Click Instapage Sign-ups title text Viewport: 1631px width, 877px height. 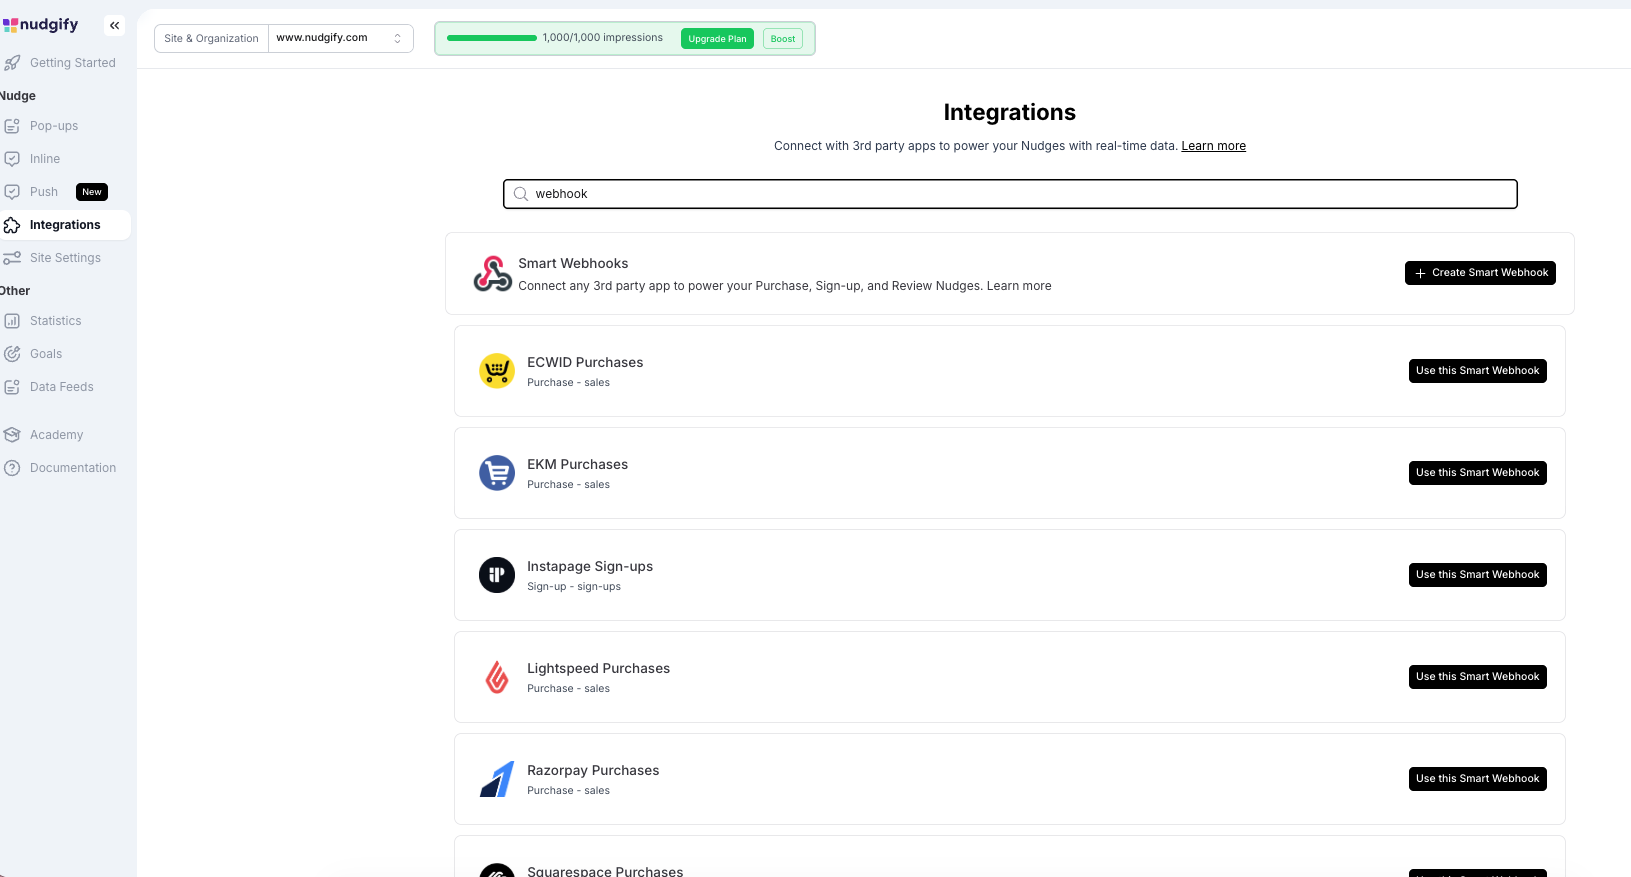pos(590,567)
